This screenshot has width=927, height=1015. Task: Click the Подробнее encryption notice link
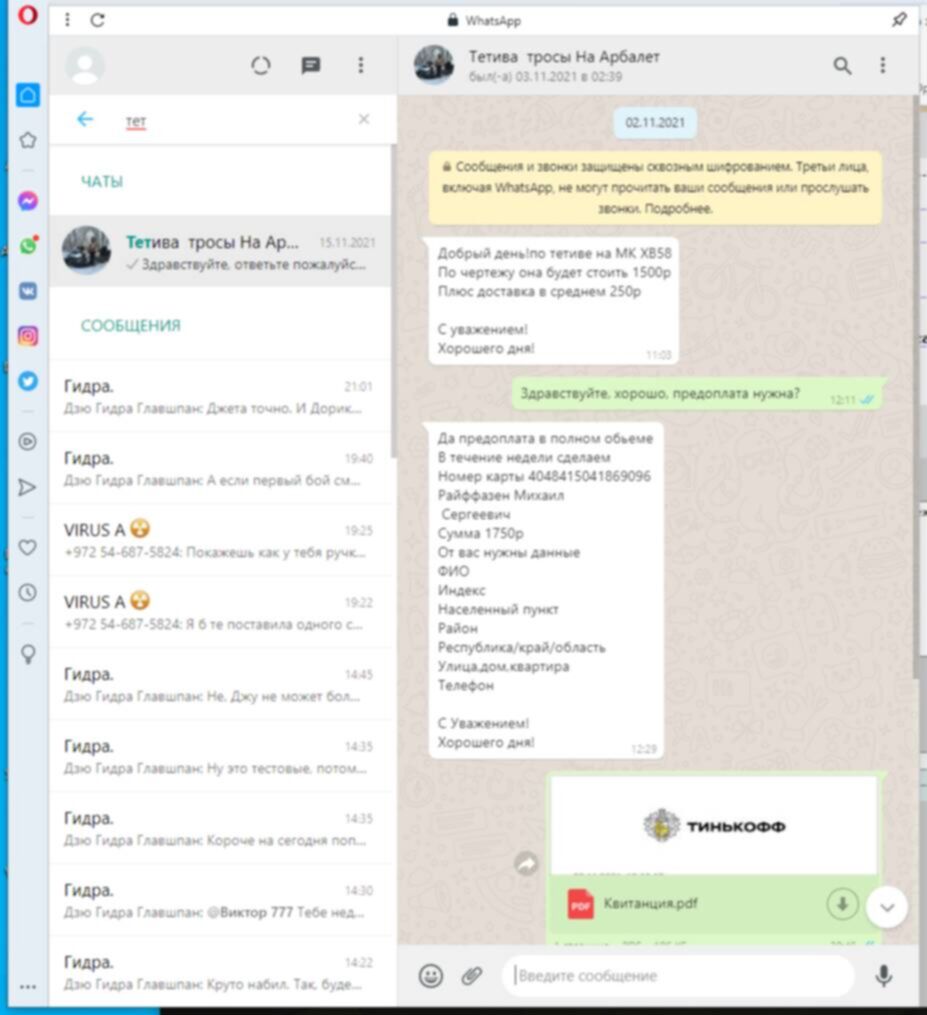coord(679,209)
